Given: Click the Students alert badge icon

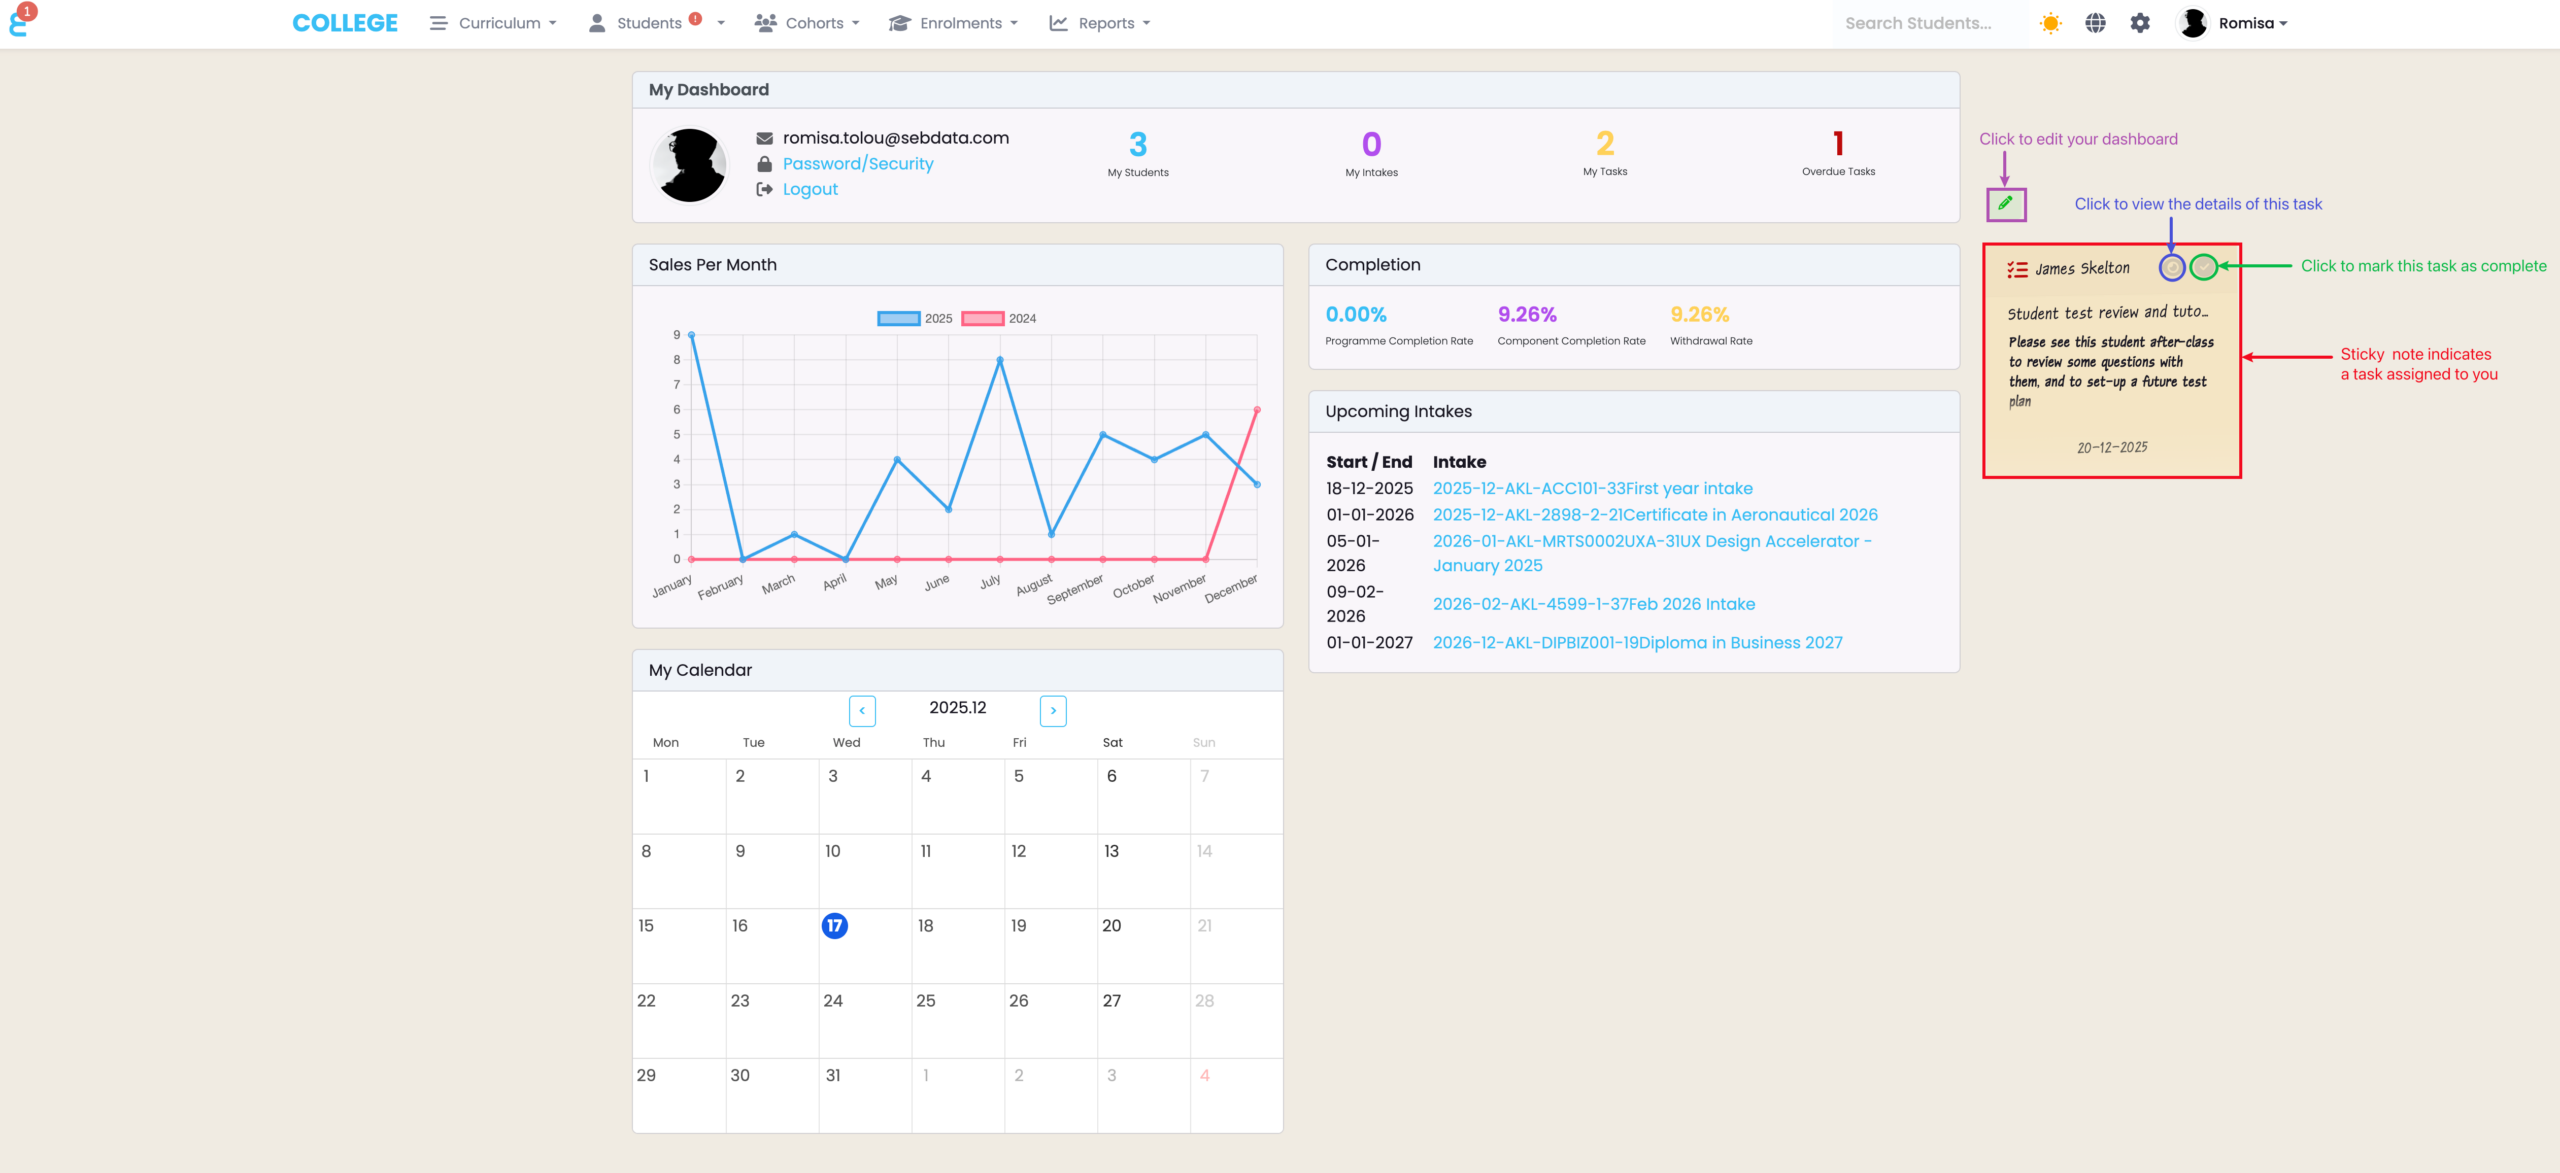Looking at the screenshot, I should pyautogui.click(x=695, y=19).
